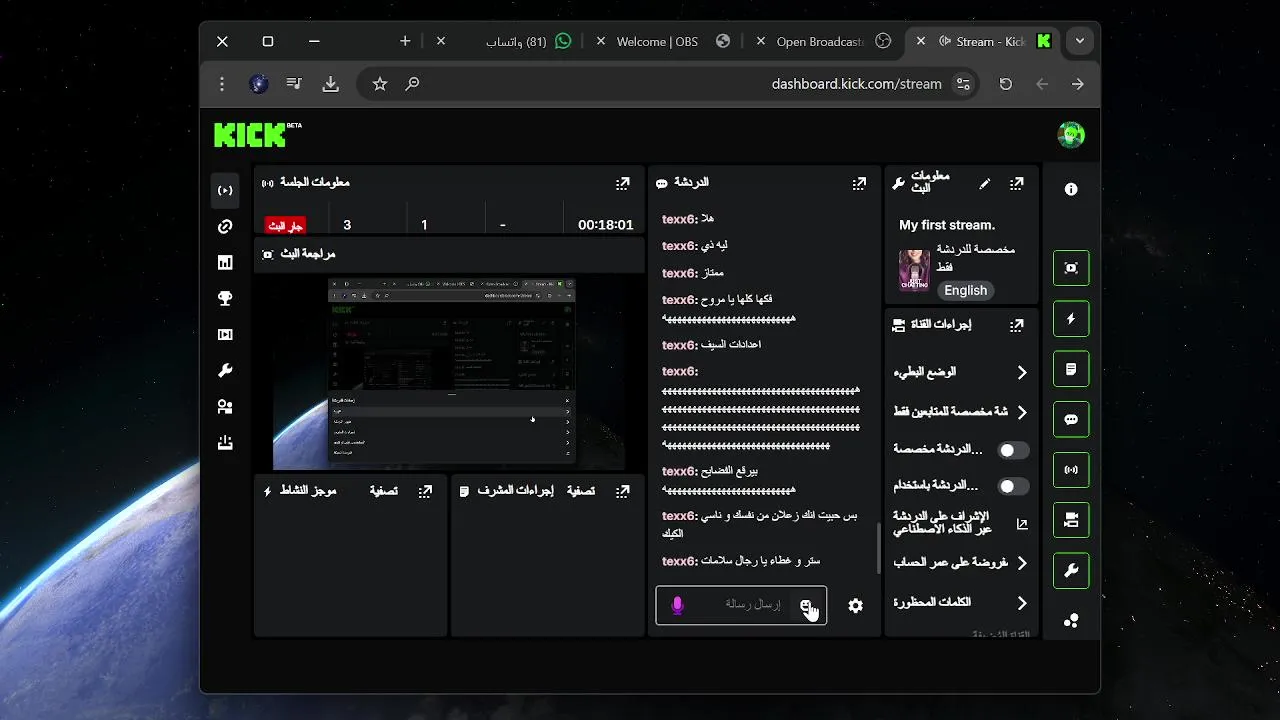Pop out the إجراءات القناة panel
Image resolution: width=1280 pixels, height=720 pixels.
click(1017, 325)
